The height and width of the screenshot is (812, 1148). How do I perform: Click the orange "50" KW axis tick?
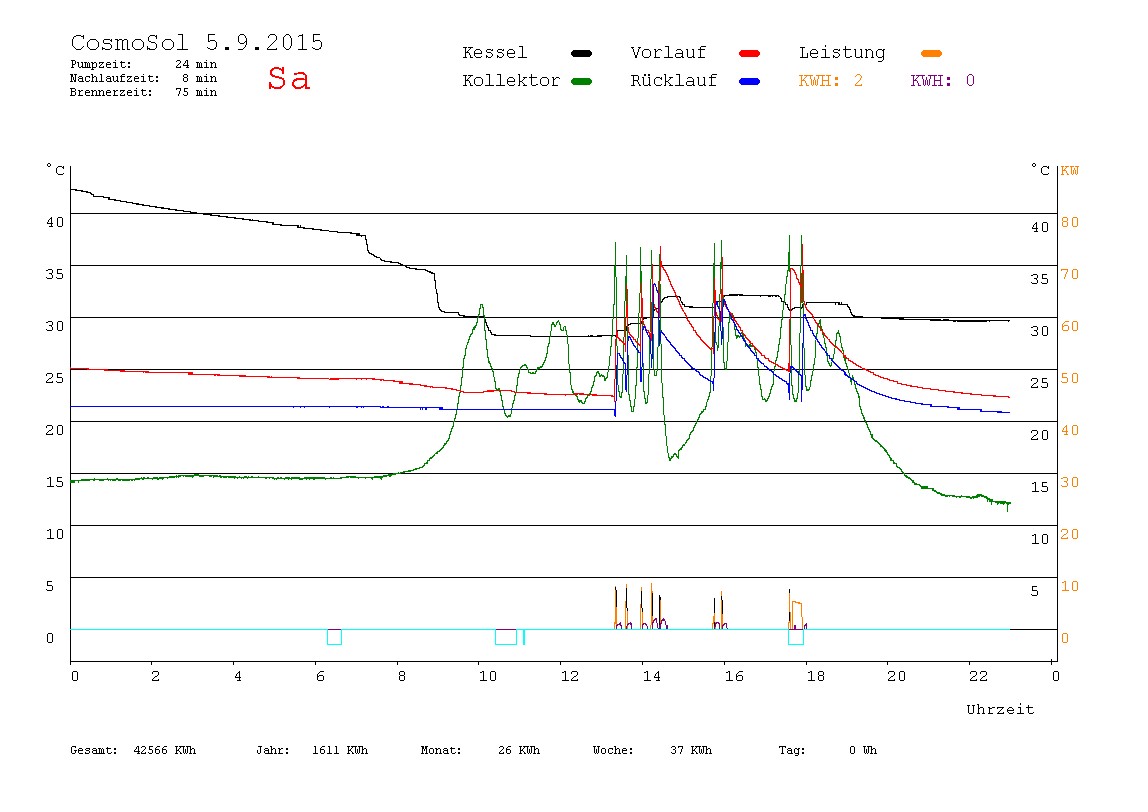(1070, 378)
